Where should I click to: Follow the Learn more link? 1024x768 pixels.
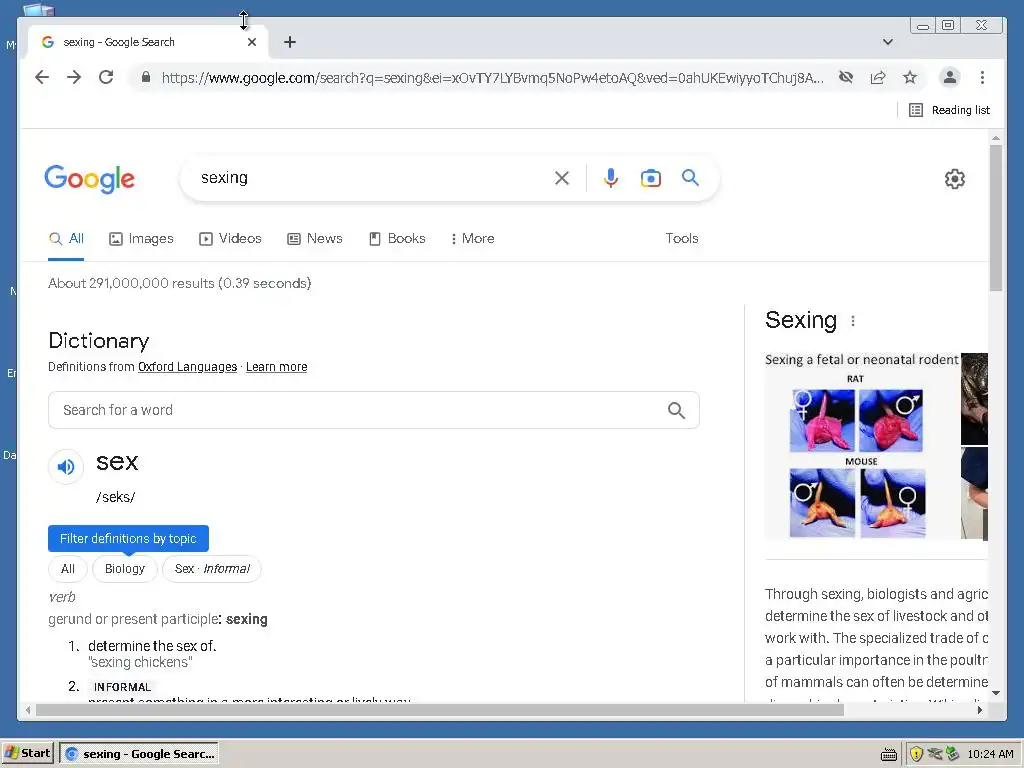pyautogui.click(x=276, y=367)
